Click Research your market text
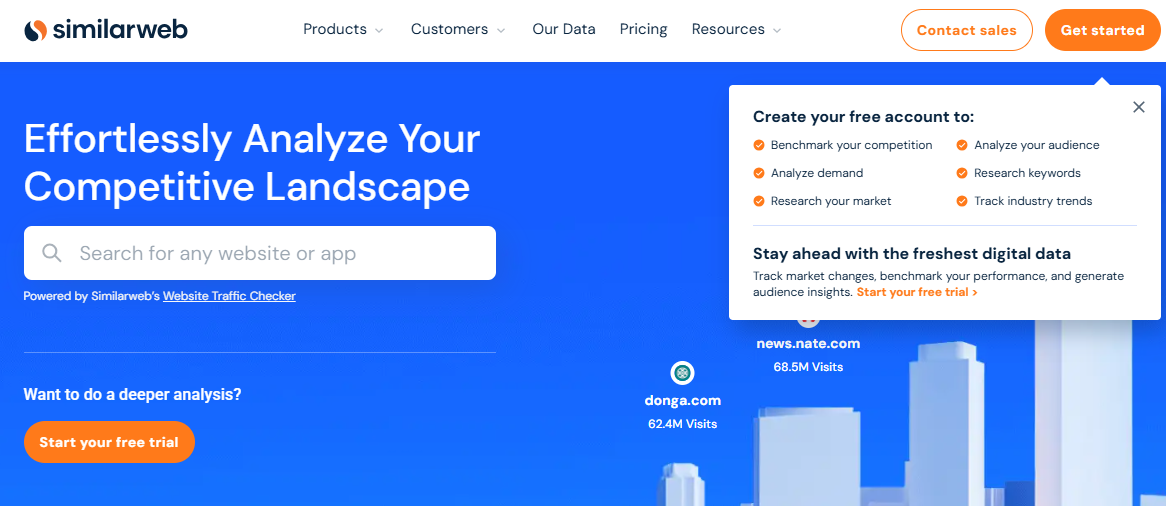Image resolution: width=1166 pixels, height=506 pixels. [x=831, y=201]
